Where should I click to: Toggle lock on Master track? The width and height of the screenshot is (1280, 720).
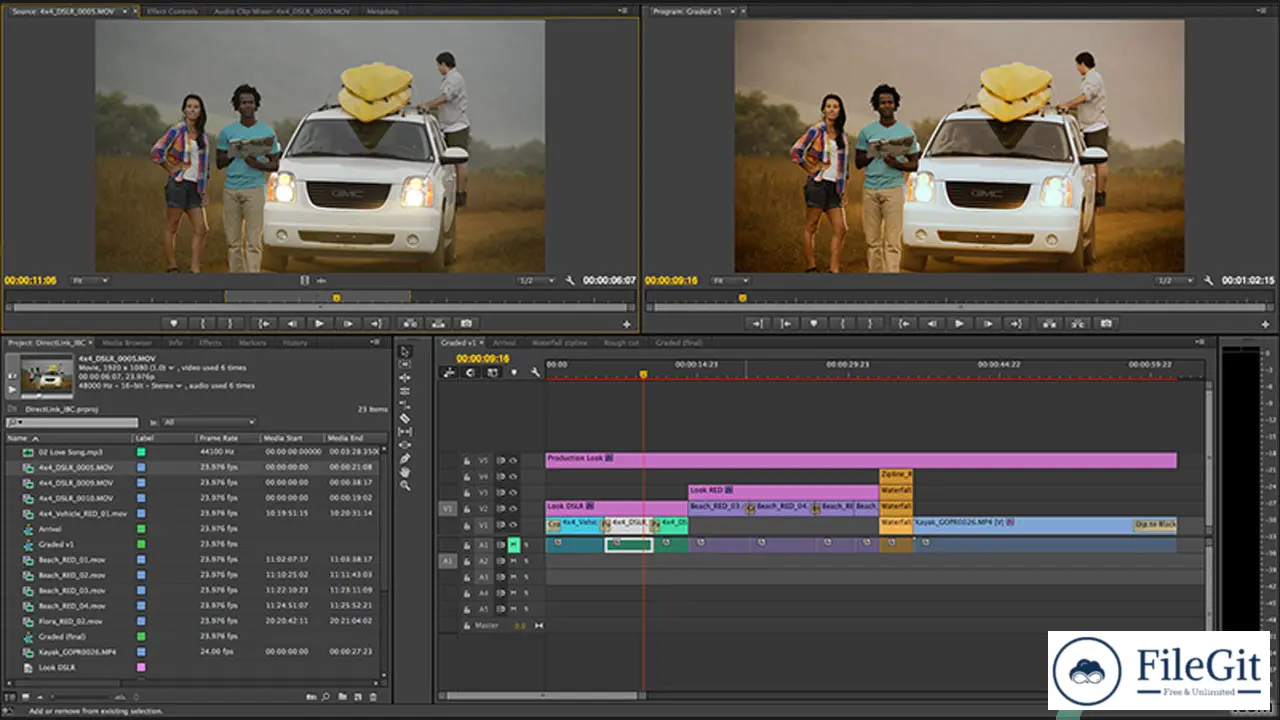coord(466,625)
